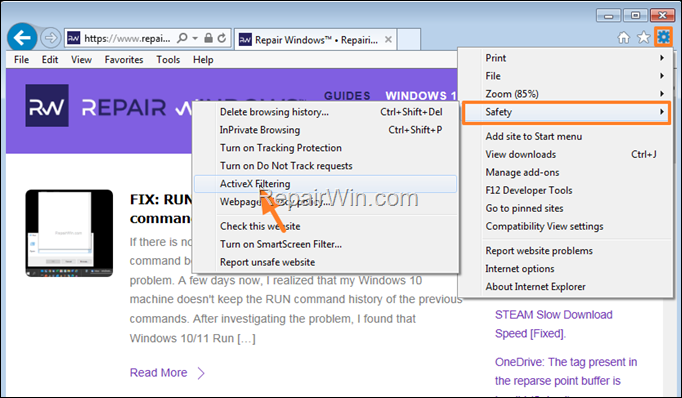This screenshot has height=398, width=682.
Task: Expand the Print submenu
Action: (566, 58)
